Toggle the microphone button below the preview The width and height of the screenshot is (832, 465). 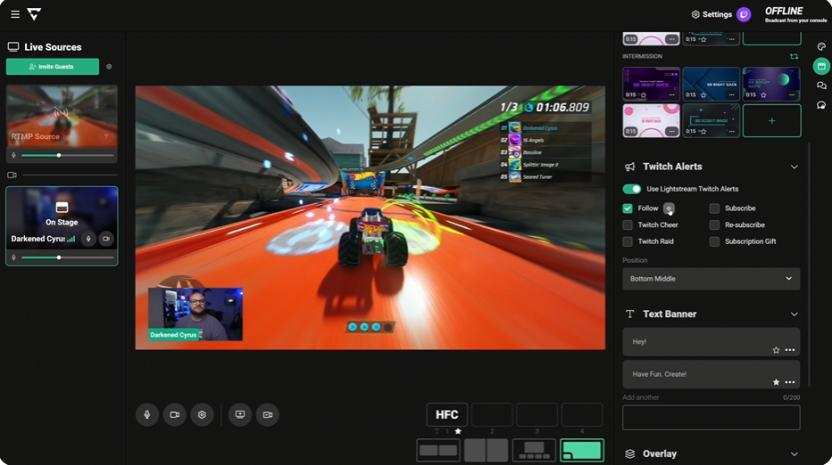tap(148, 415)
